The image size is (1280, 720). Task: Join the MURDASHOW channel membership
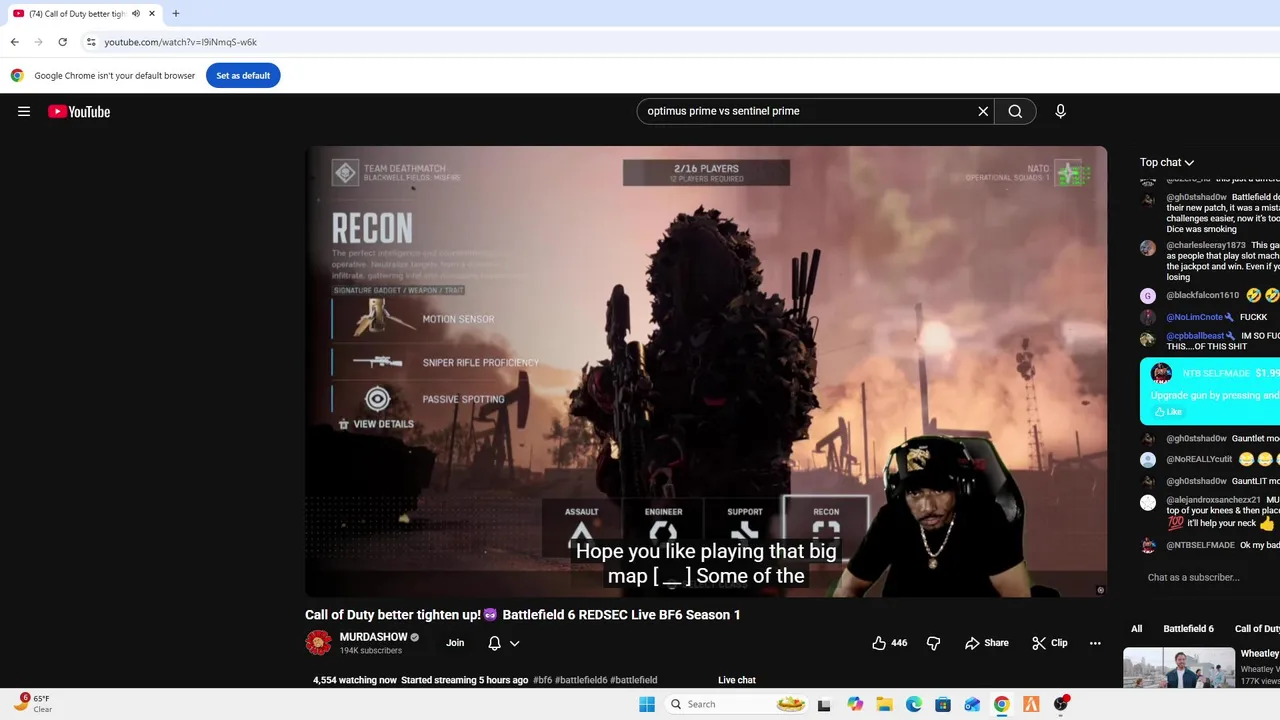pos(455,643)
